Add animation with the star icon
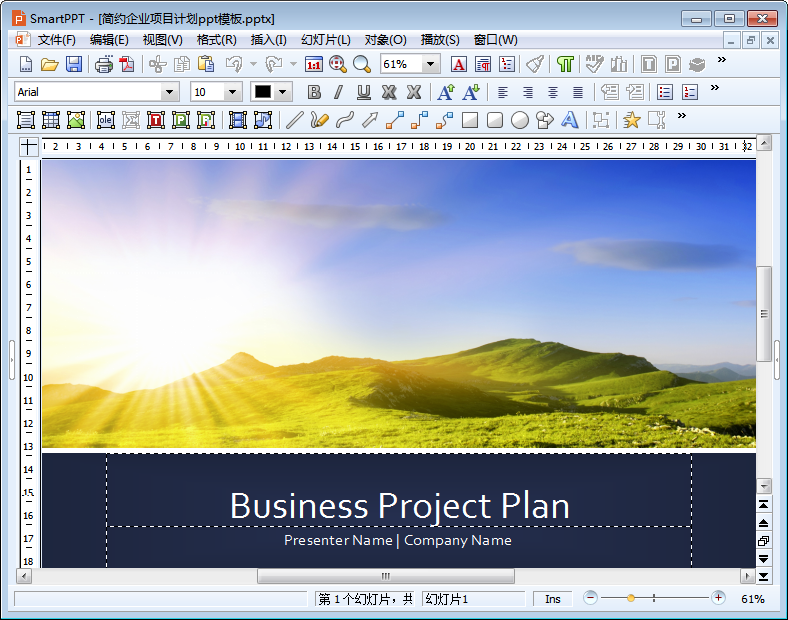788x620 pixels. coord(631,120)
